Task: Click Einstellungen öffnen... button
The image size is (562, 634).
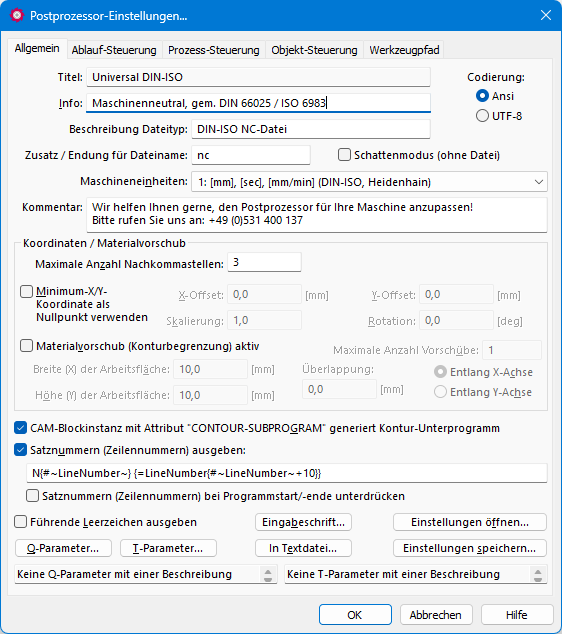Action: coord(470,522)
